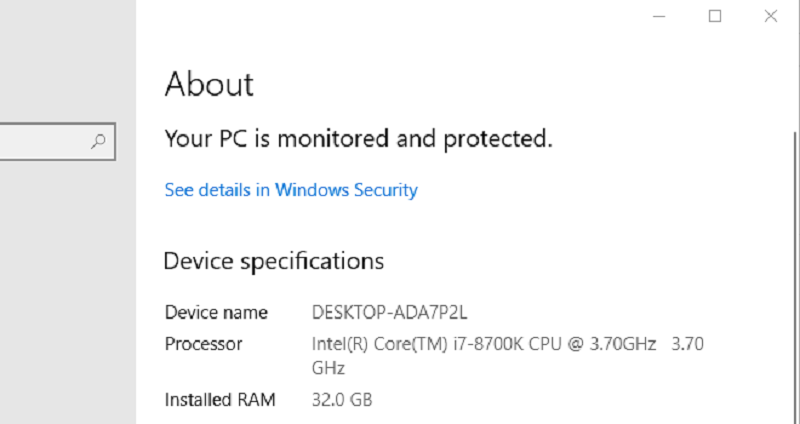Click the empty window title bar area
Viewport: 800px width, 424px height.
[x=400, y=16]
